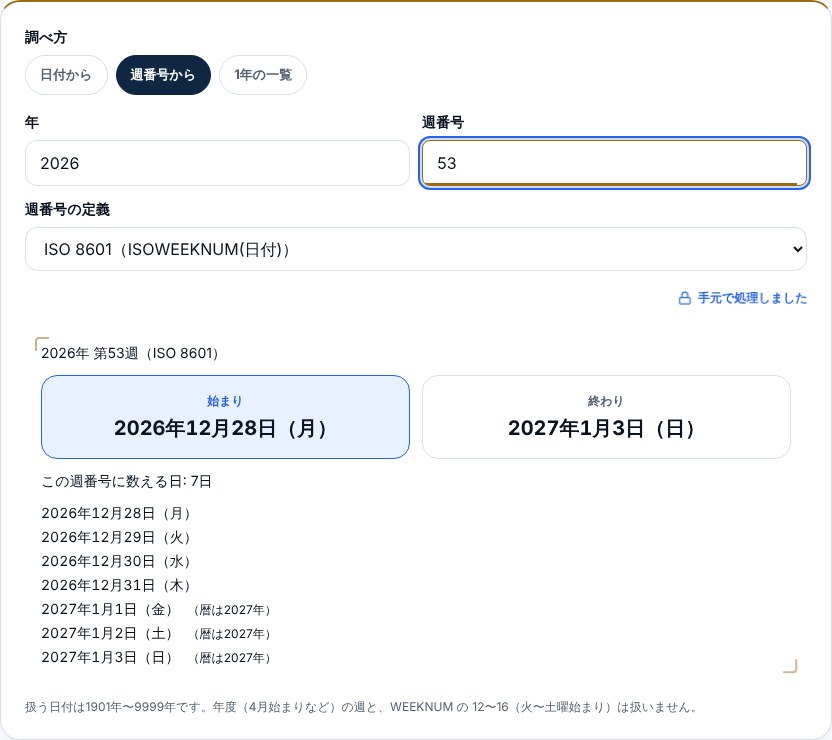Screen dimensions: 832x740
Task: Click list row 2026年12月30日（水）
Action: point(116,561)
